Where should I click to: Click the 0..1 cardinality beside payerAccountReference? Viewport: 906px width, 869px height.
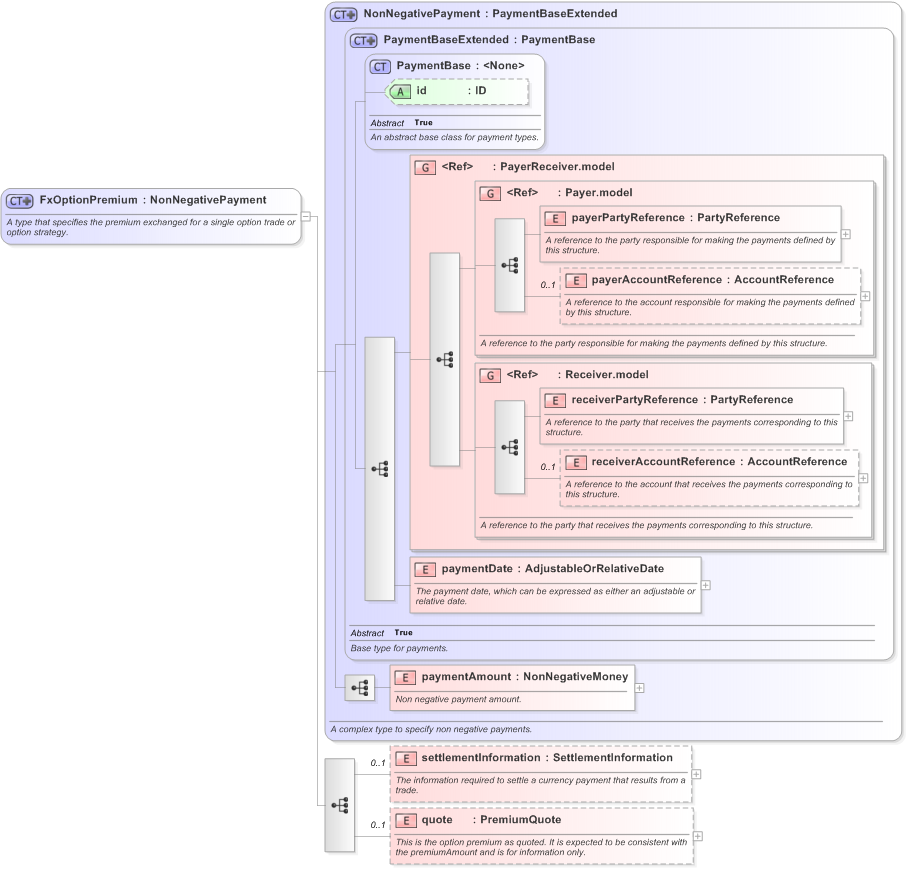click(x=548, y=285)
